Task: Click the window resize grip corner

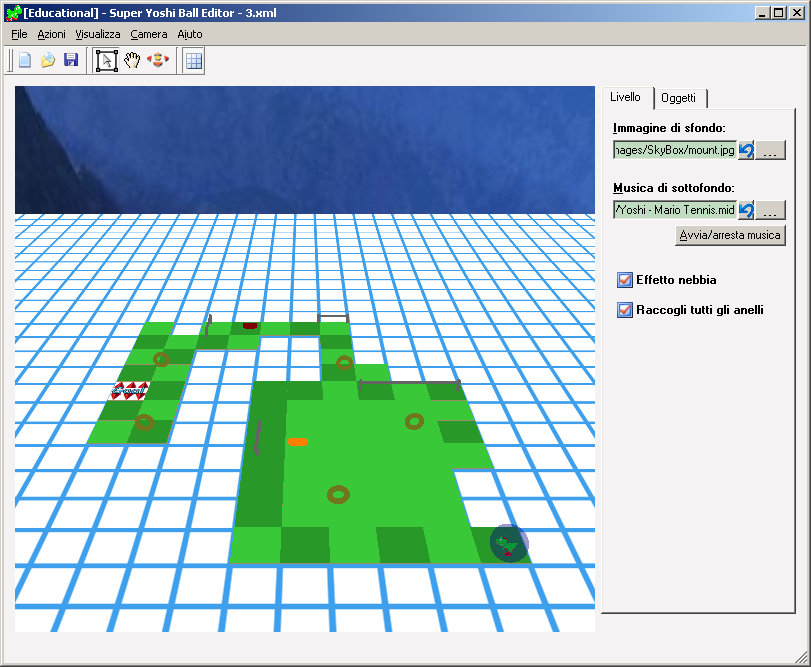Action: pyautogui.click(x=801, y=657)
